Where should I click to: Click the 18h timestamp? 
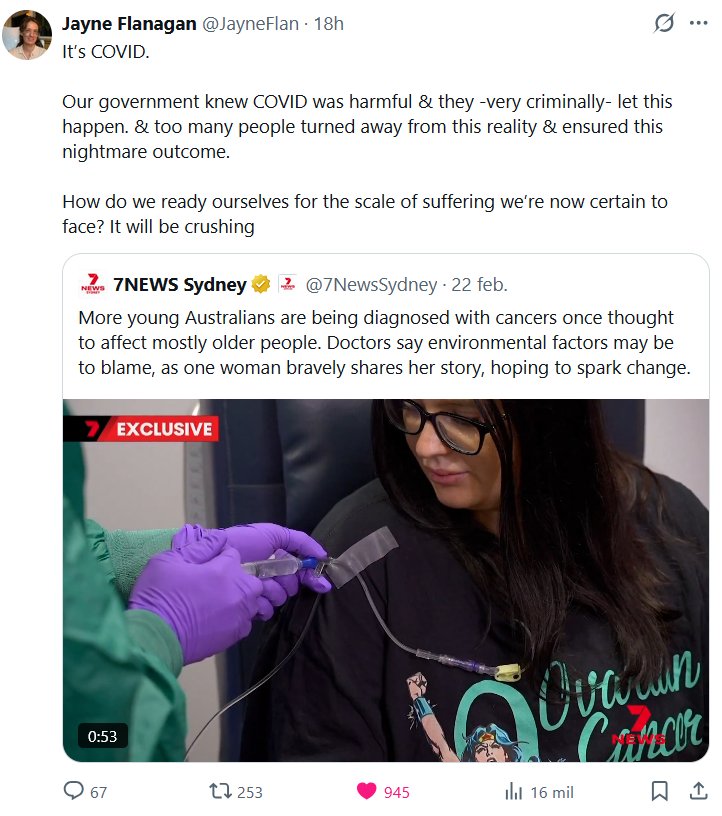point(328,23)
